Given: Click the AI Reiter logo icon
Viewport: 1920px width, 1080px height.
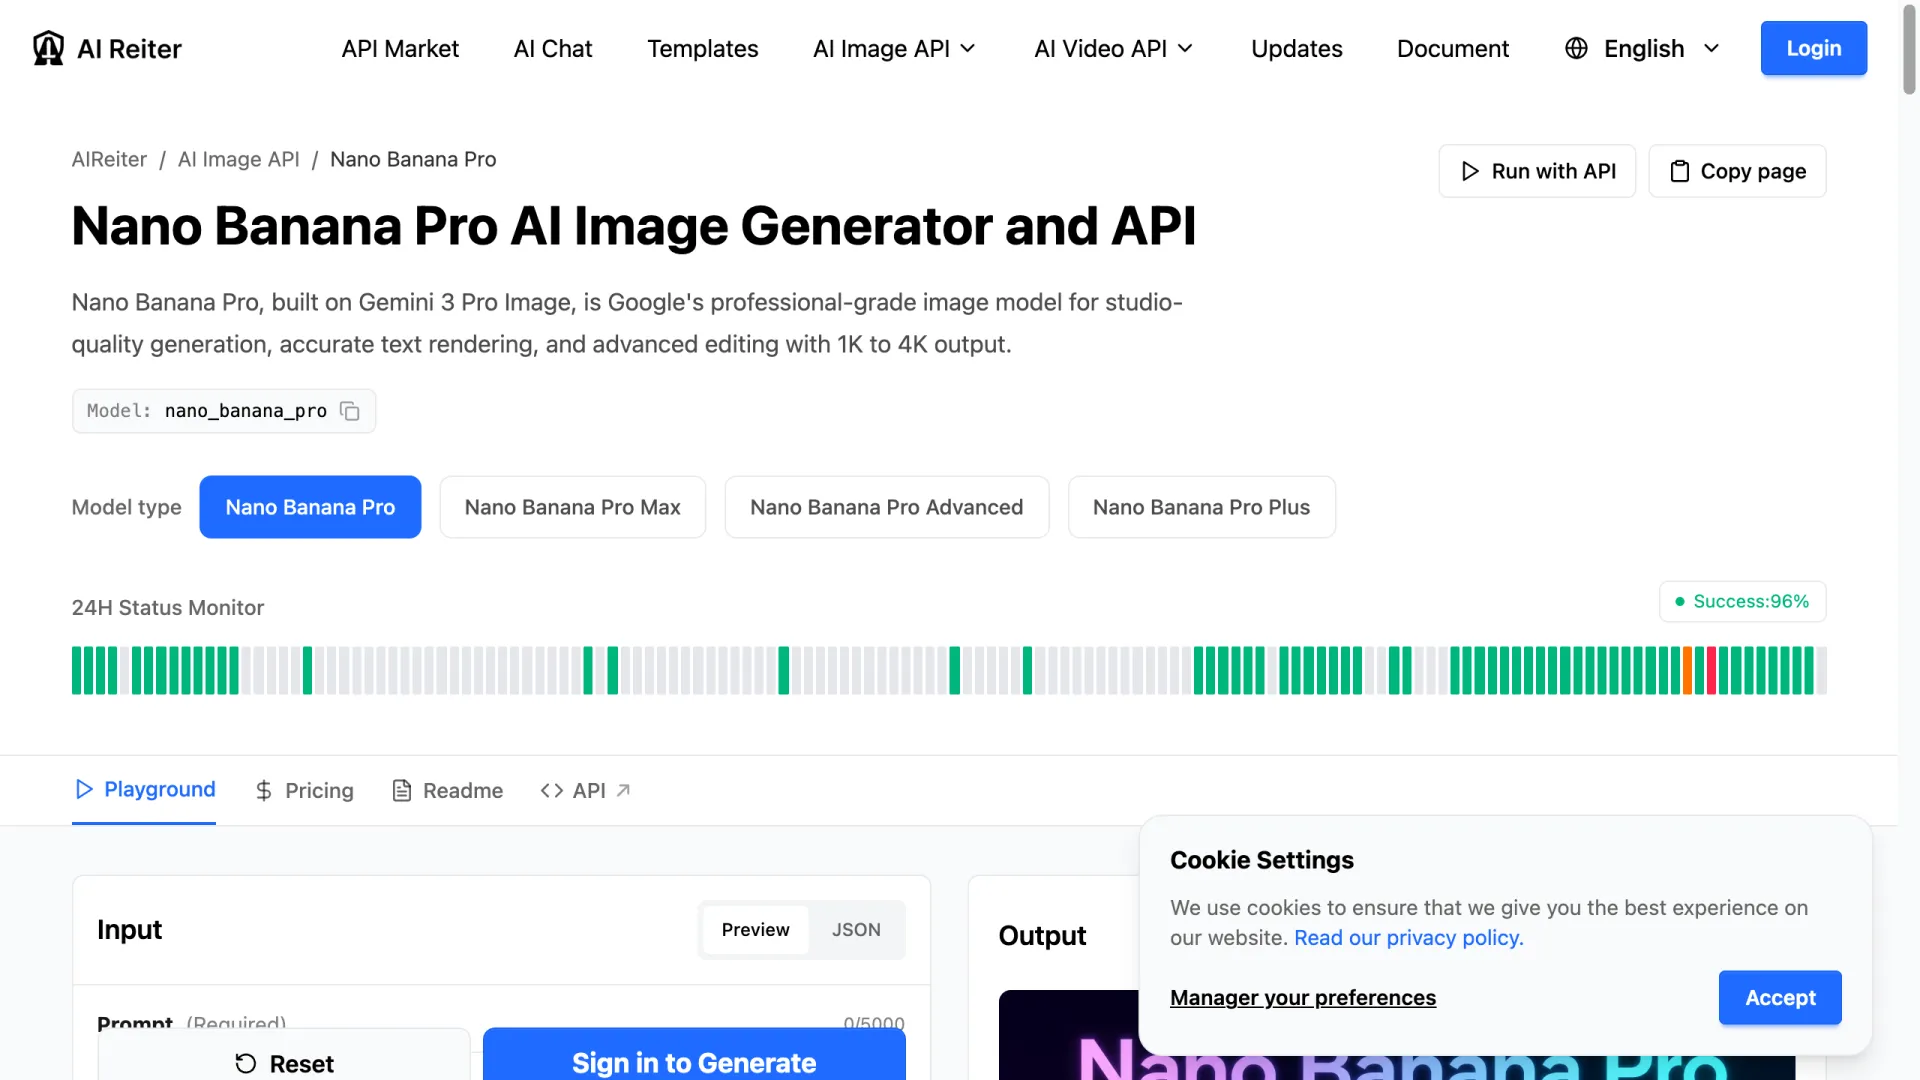Looking at the screenshot, I should [x=48, y=48].
